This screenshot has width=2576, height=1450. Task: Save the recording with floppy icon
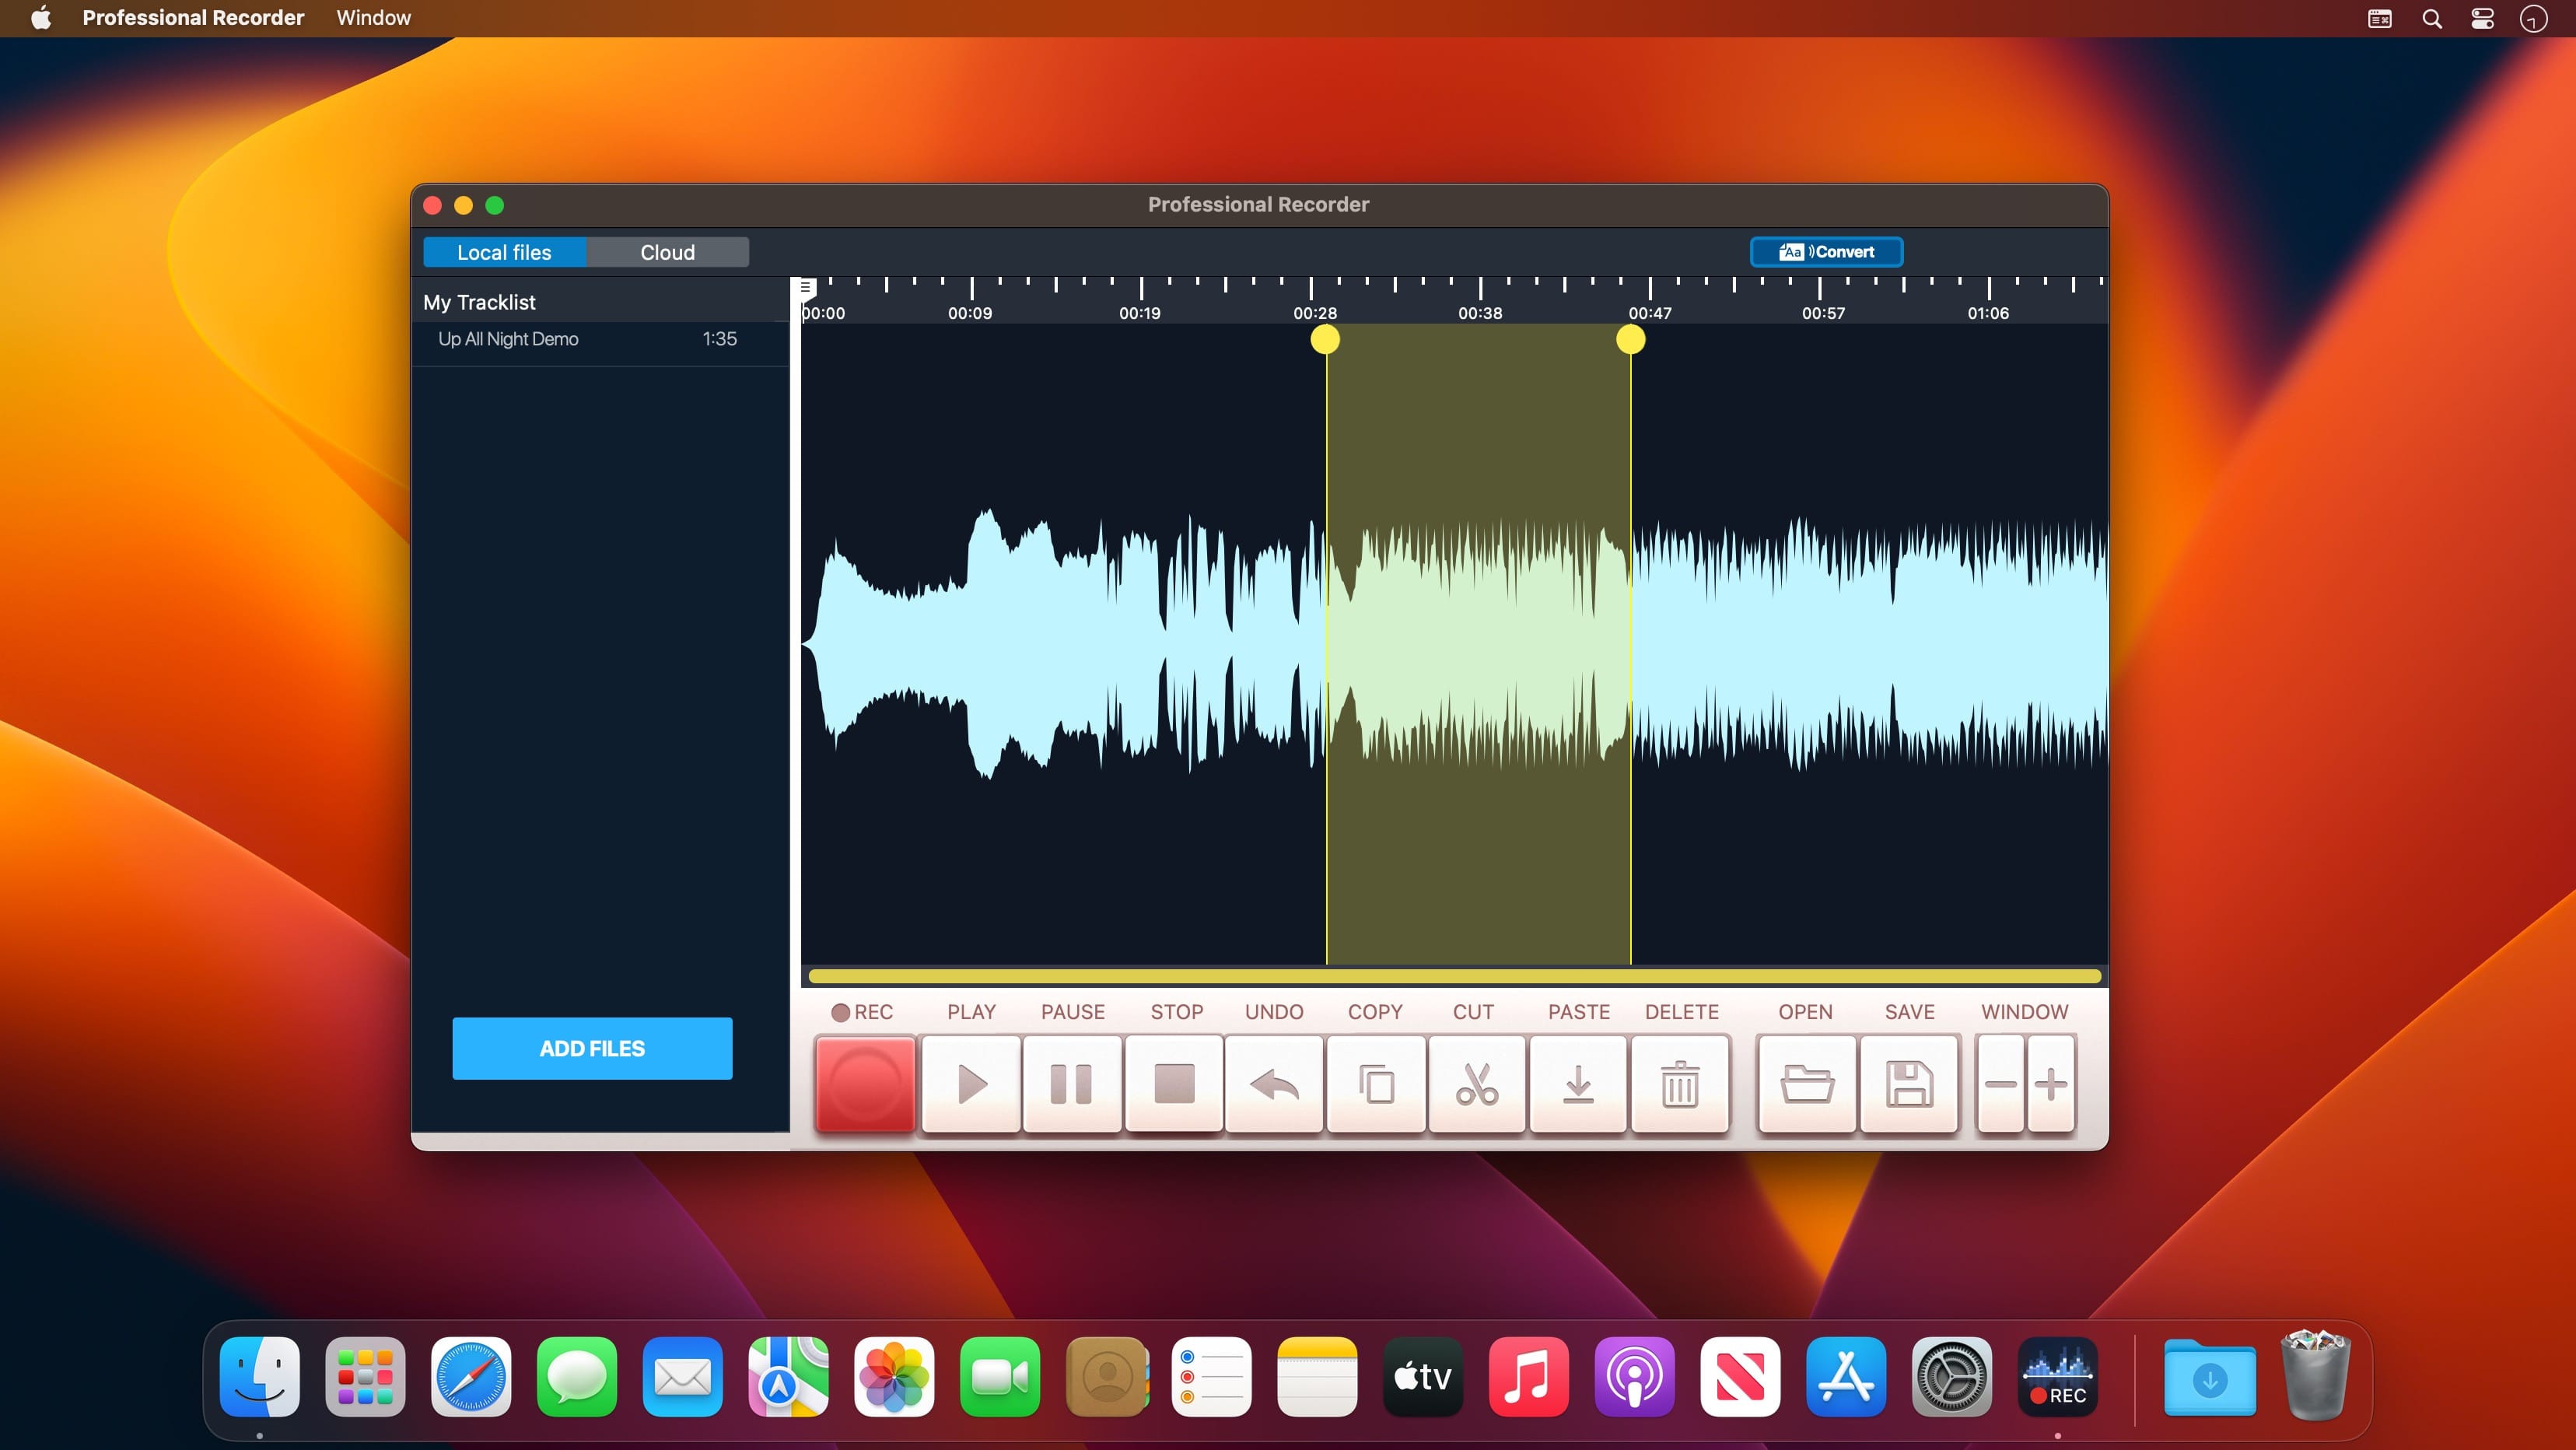tap(1909, 1084)
